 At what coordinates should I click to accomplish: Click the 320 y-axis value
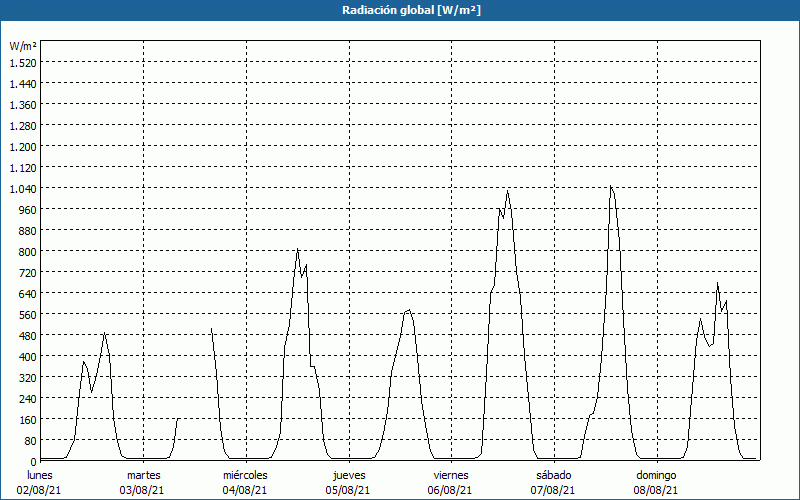[28, 378]
